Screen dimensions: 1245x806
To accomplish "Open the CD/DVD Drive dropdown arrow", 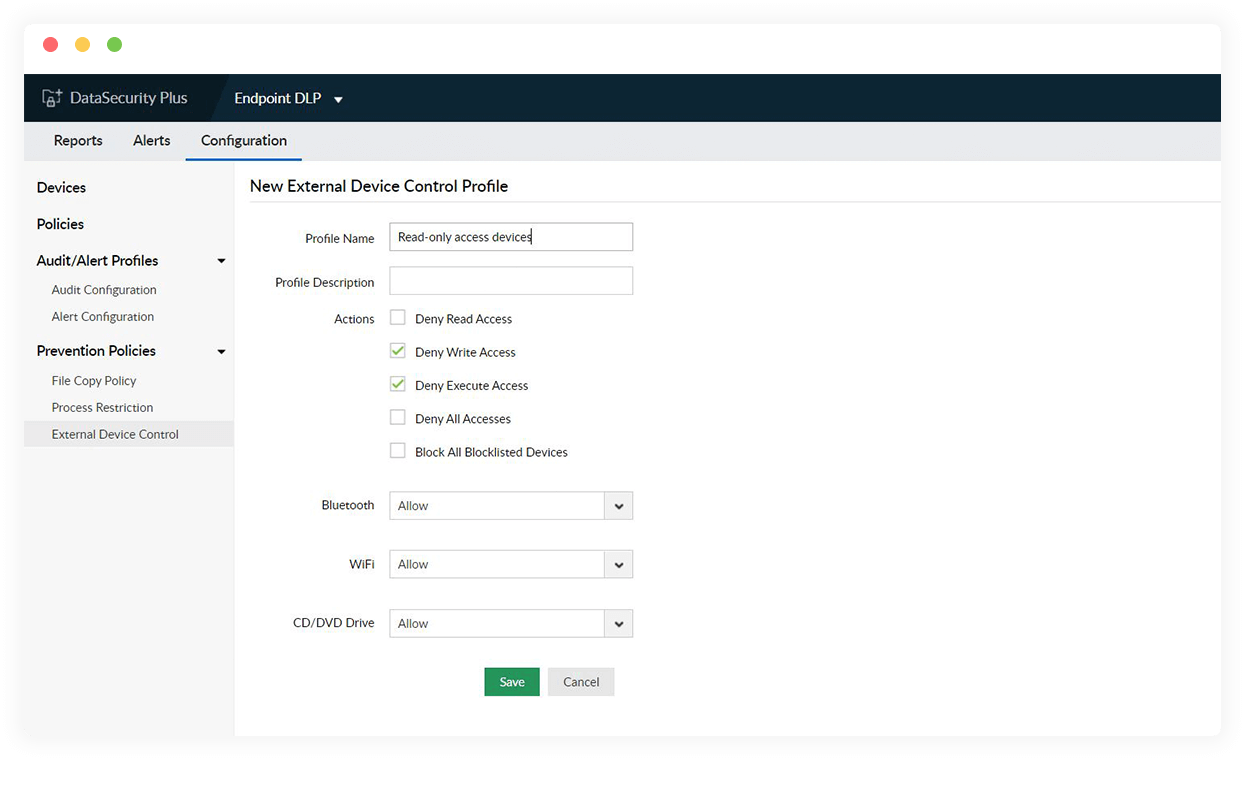I will click(619, 623).
